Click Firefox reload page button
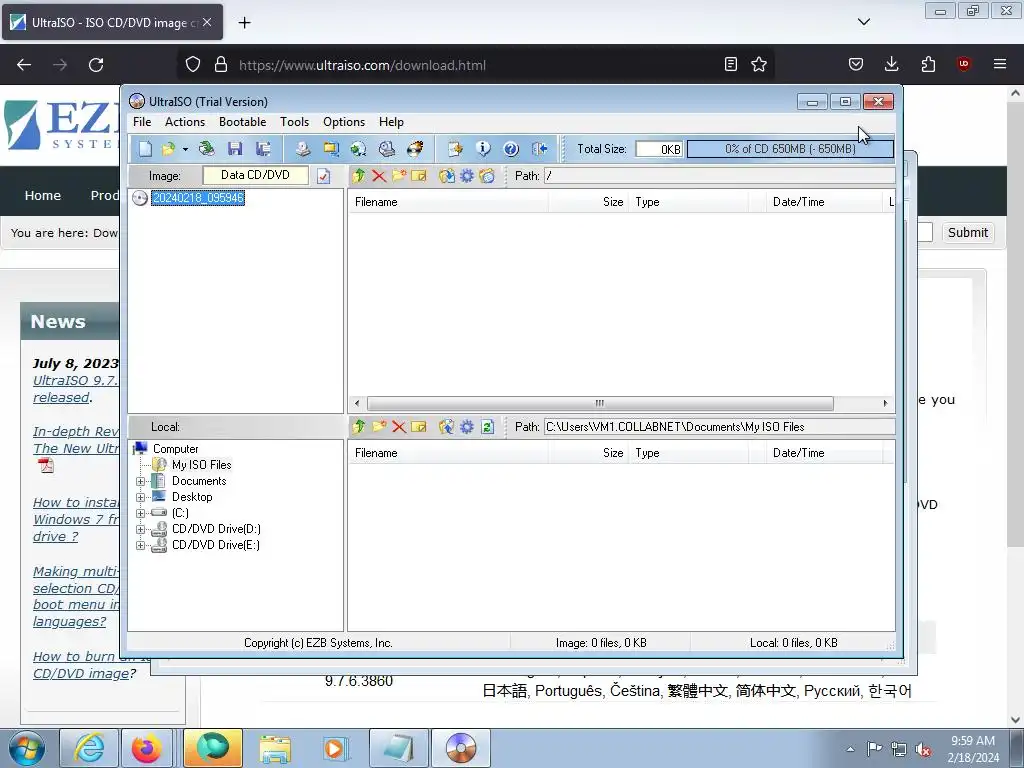The height and width of the screenshot is (768, 1024). click(96, 65)
